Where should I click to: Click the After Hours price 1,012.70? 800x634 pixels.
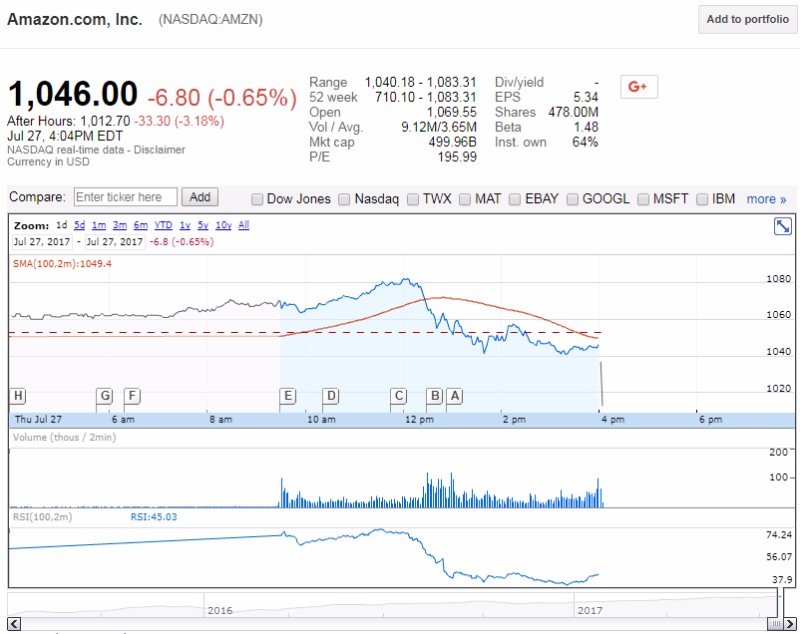click(x=106, y=121)
